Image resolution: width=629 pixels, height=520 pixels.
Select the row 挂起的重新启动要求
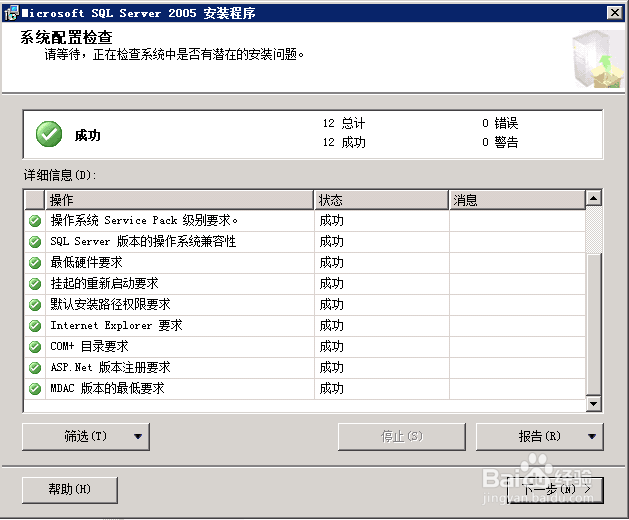(x=305, y=284)
